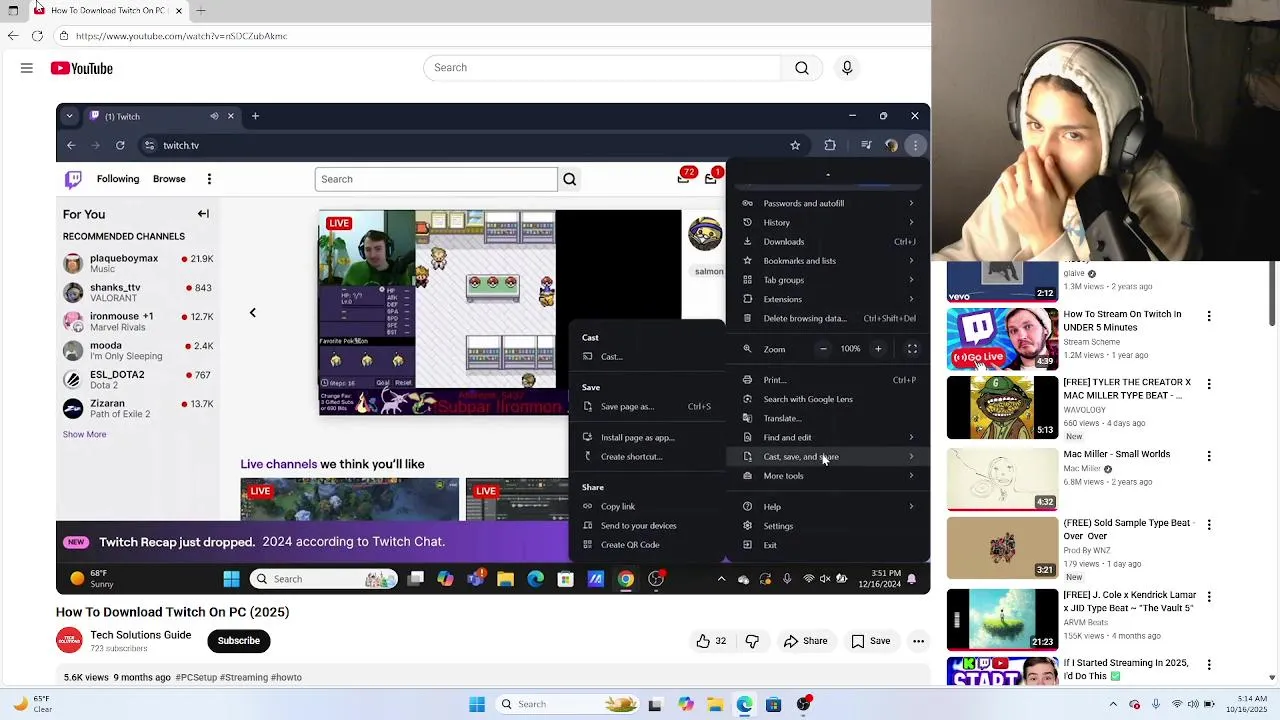Open How To Stream On Twitch thumbnail
The image size is (1280, 720).
point(1002,339)
